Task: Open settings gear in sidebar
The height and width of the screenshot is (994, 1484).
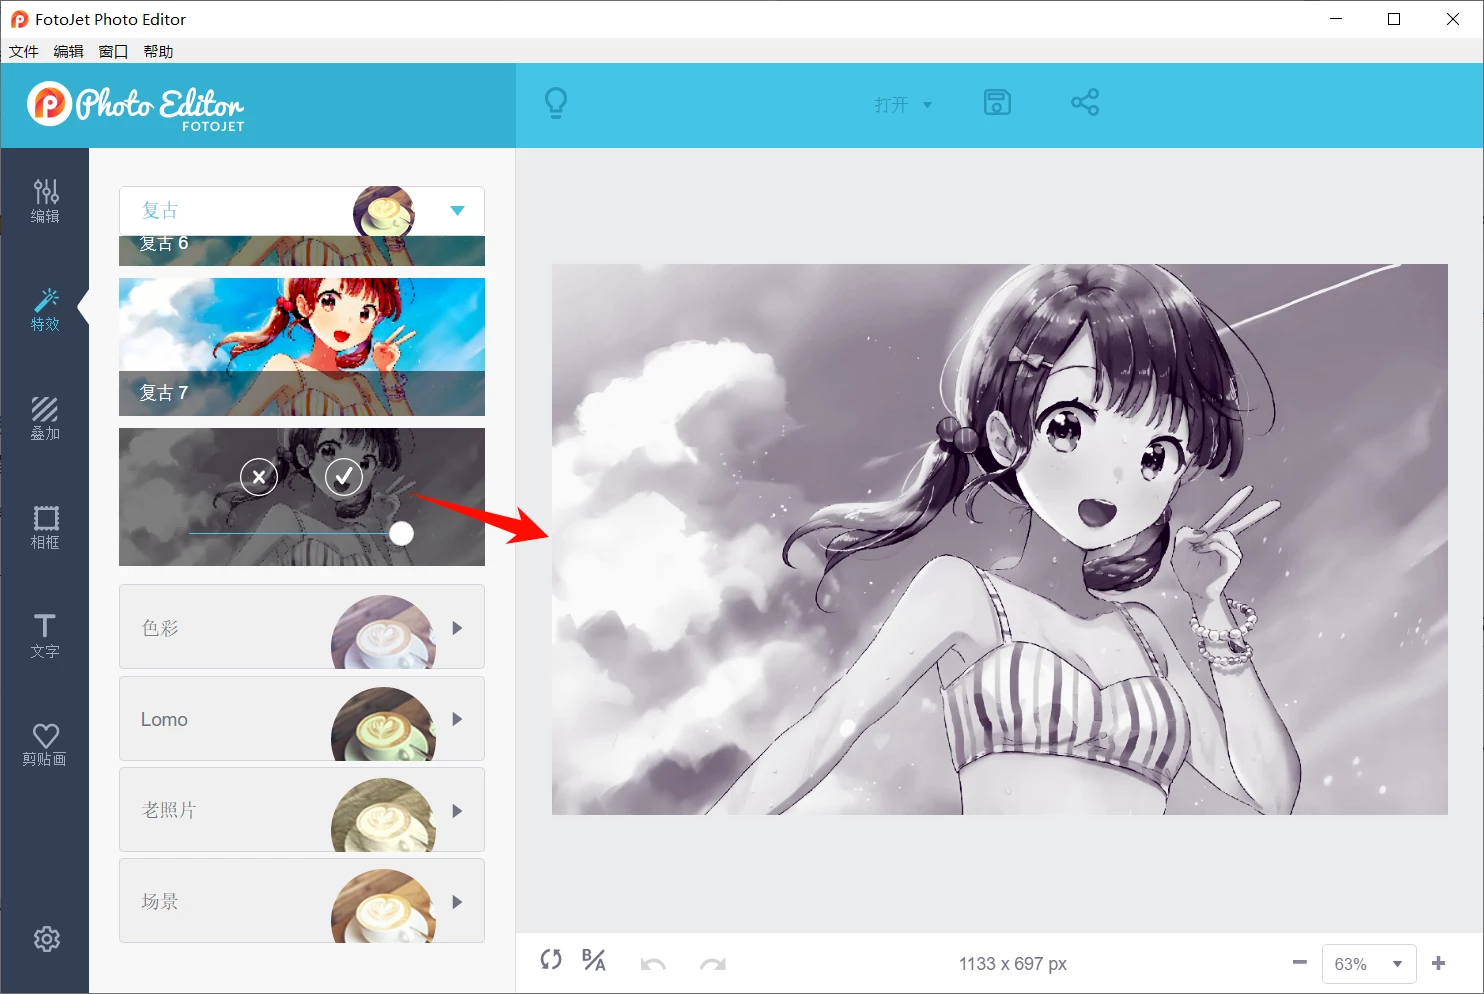Action: tap(46, 939)
